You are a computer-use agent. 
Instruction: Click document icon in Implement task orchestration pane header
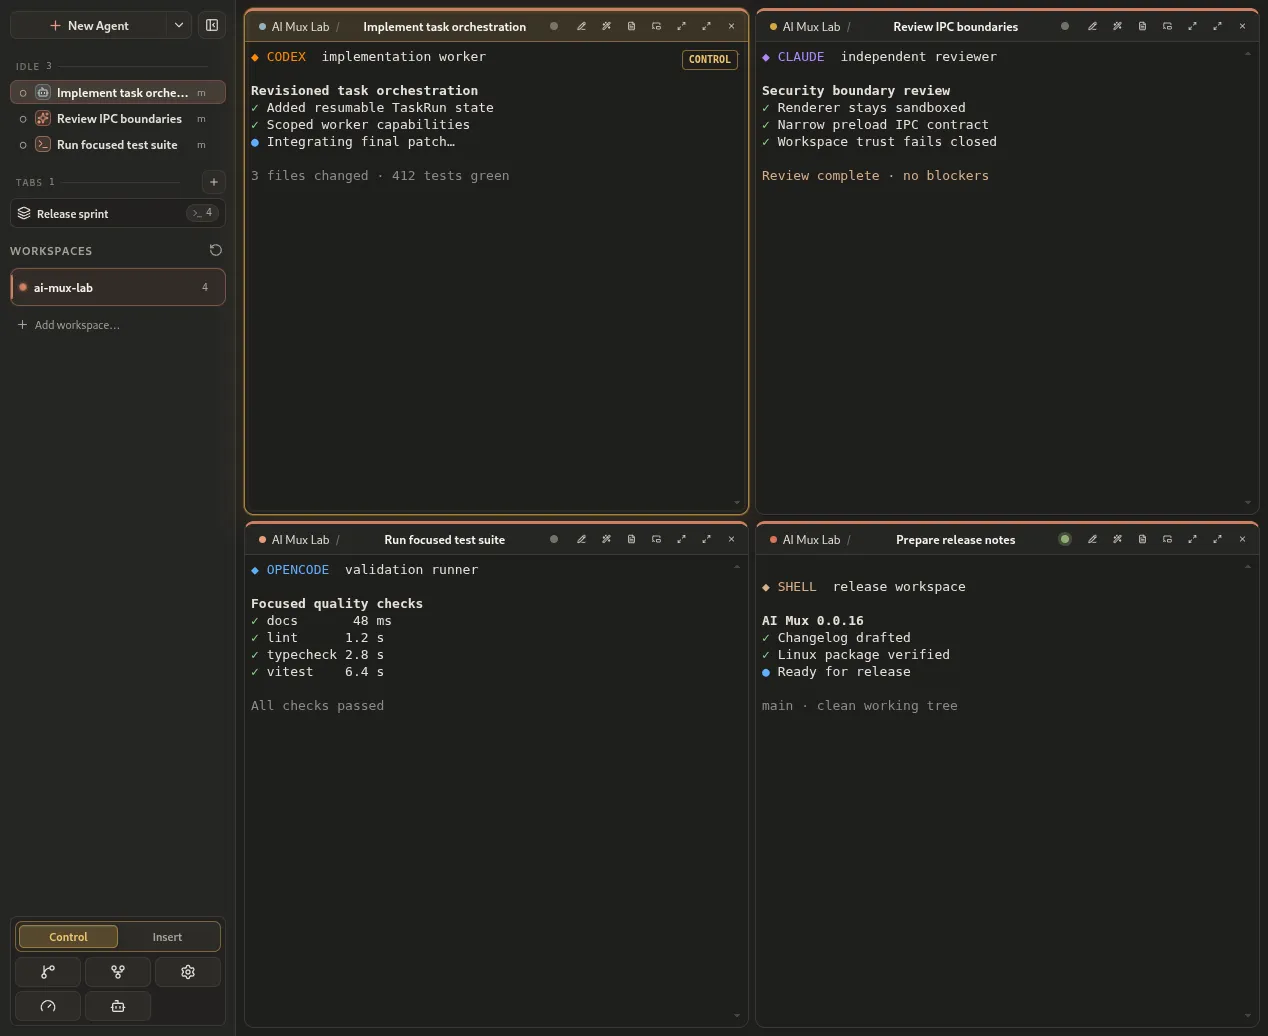[x=631, y=27]
